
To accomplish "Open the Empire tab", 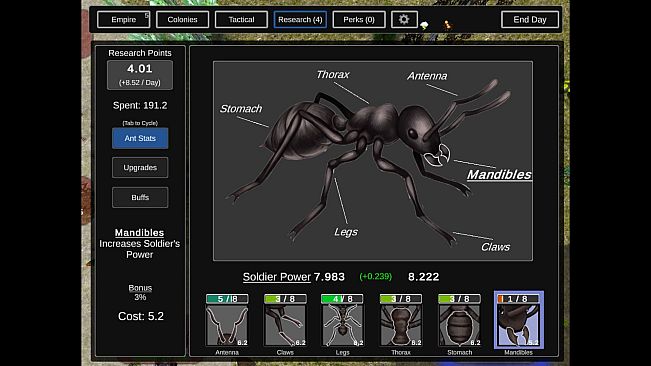I will coord(123,20).
